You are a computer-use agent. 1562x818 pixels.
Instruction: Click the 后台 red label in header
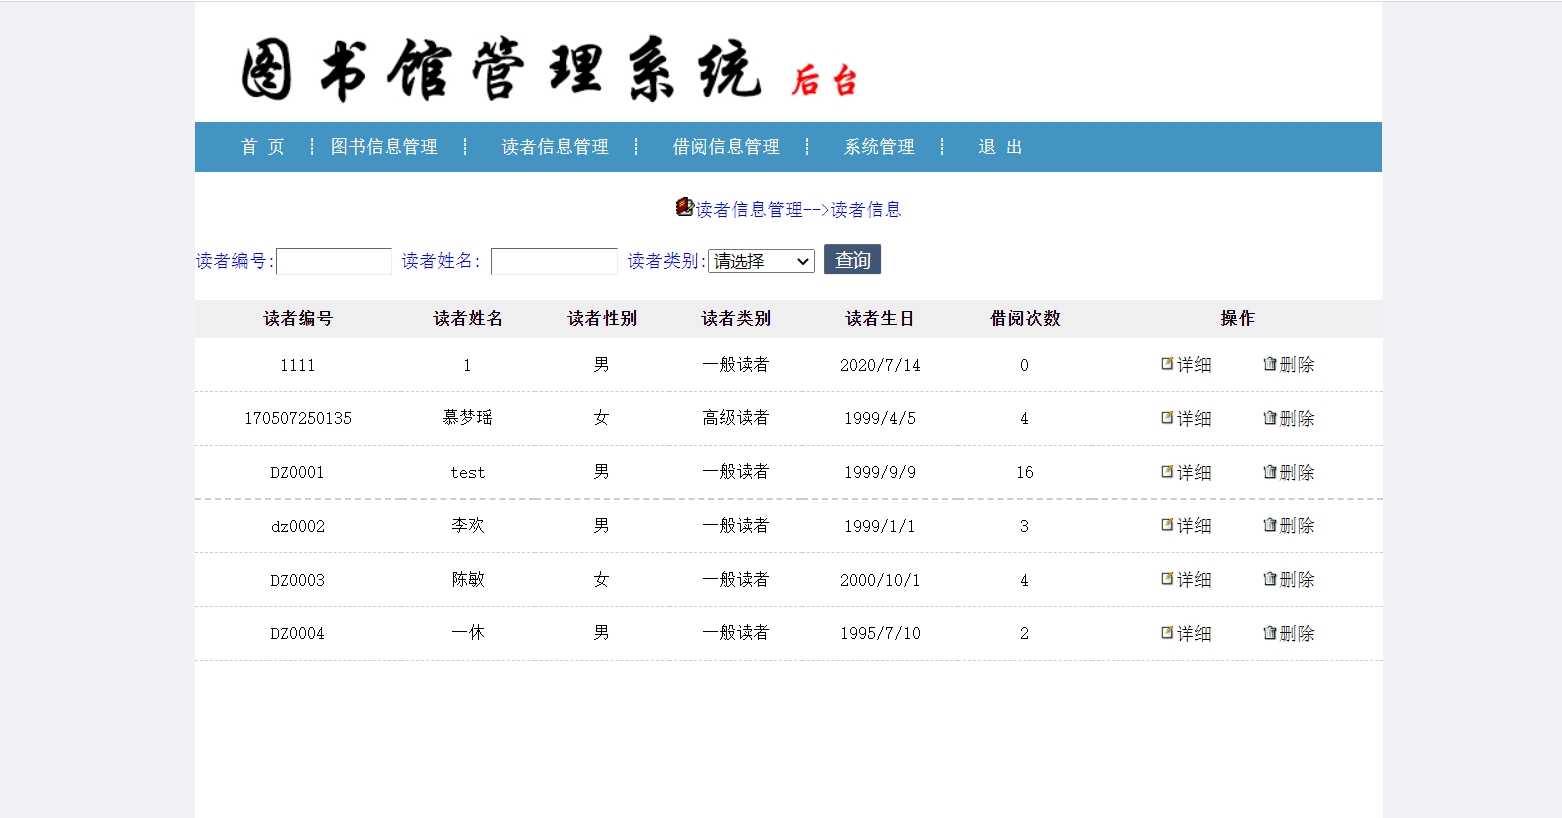[824, 81]
